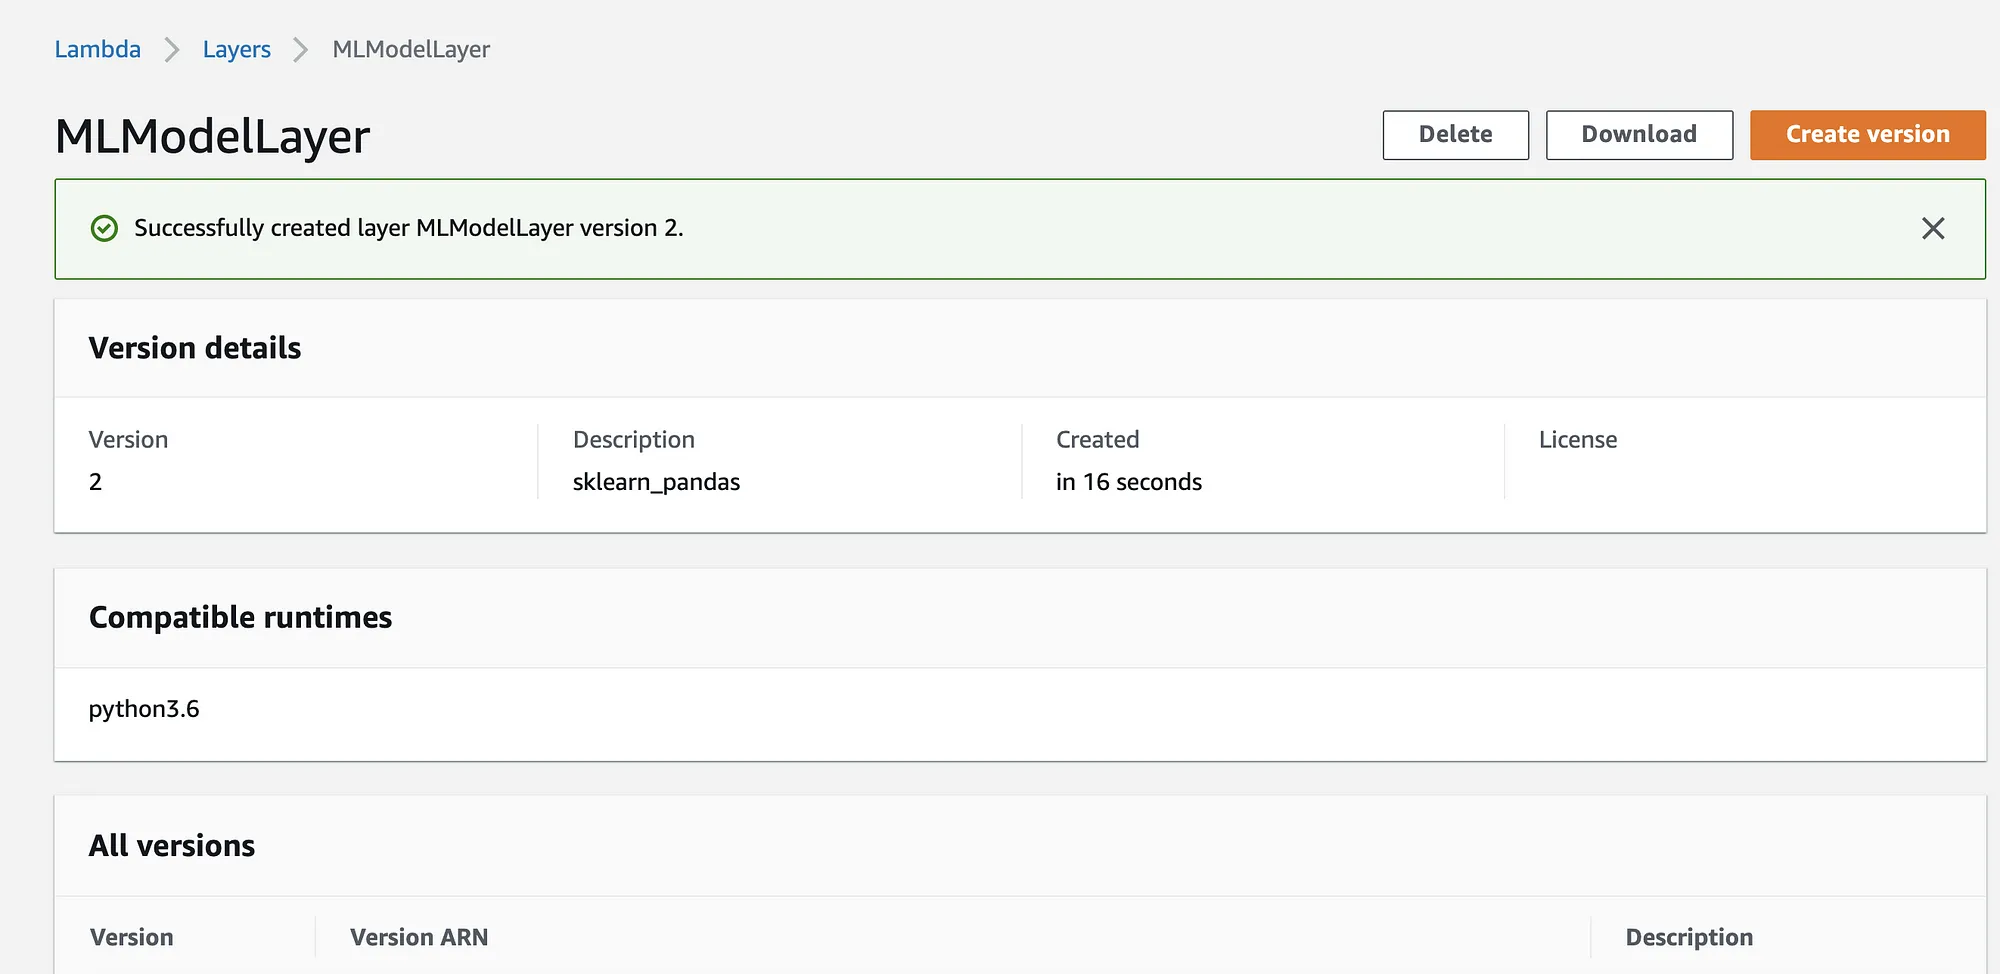
Task: Click the Version column header in All versions
Action: click(x=131, y=937)
